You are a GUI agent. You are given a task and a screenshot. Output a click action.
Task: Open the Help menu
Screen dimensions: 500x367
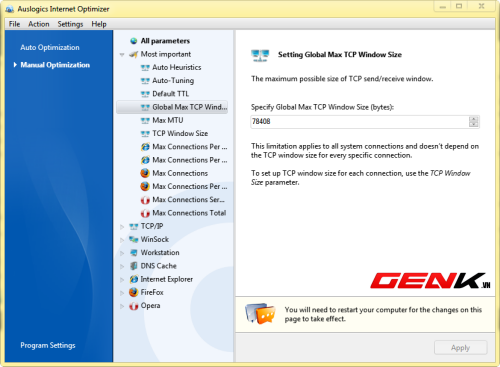pyautogui.click(x=99, y=24)
